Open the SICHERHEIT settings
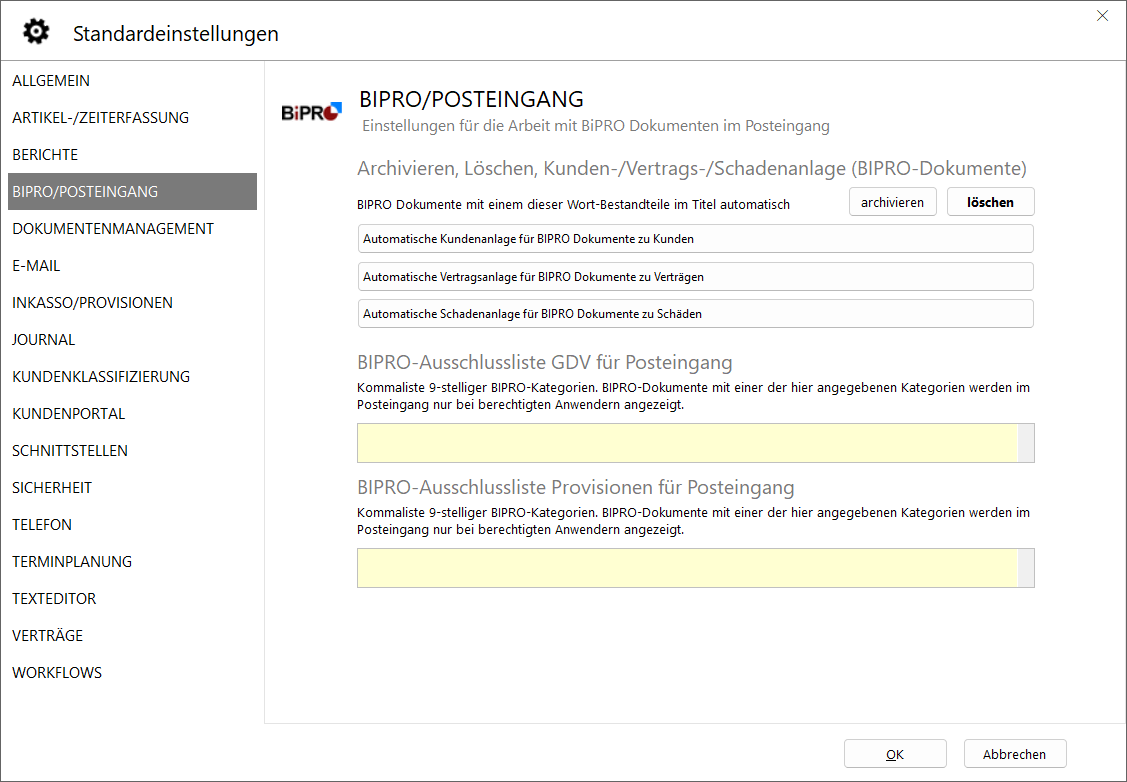The height and width of the screenshot is (782, 1127). (52, 488)
